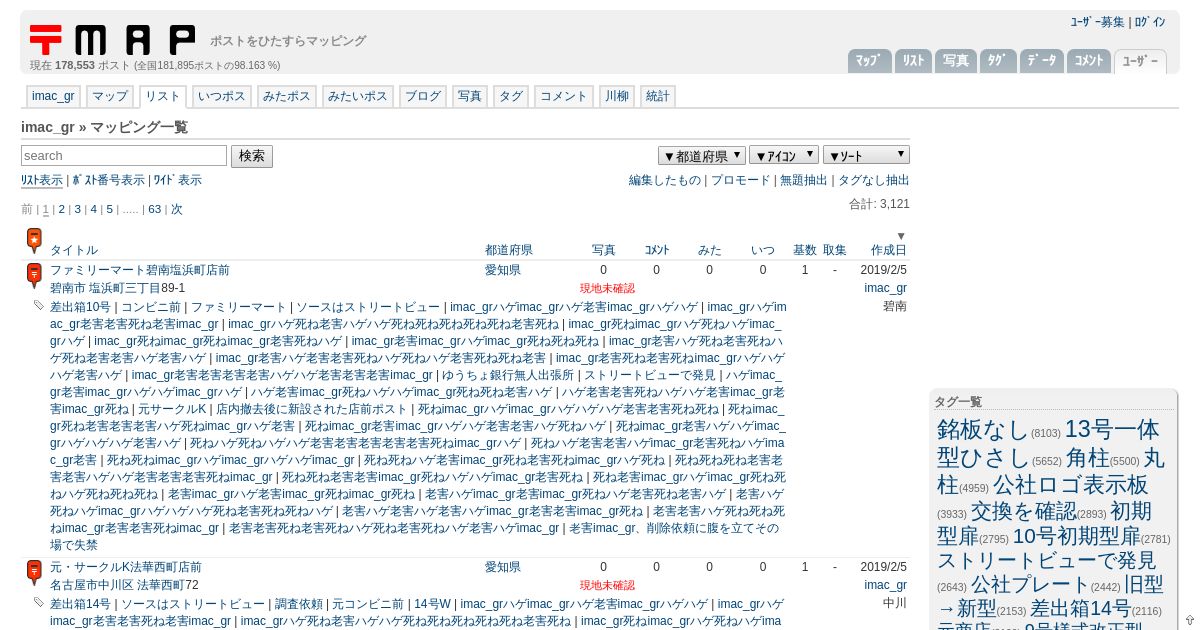This screenshot has height=630, width=1200.
Task: Open 元・サークルK法華西町店前 post title
Action: click(x=126, y=567)
